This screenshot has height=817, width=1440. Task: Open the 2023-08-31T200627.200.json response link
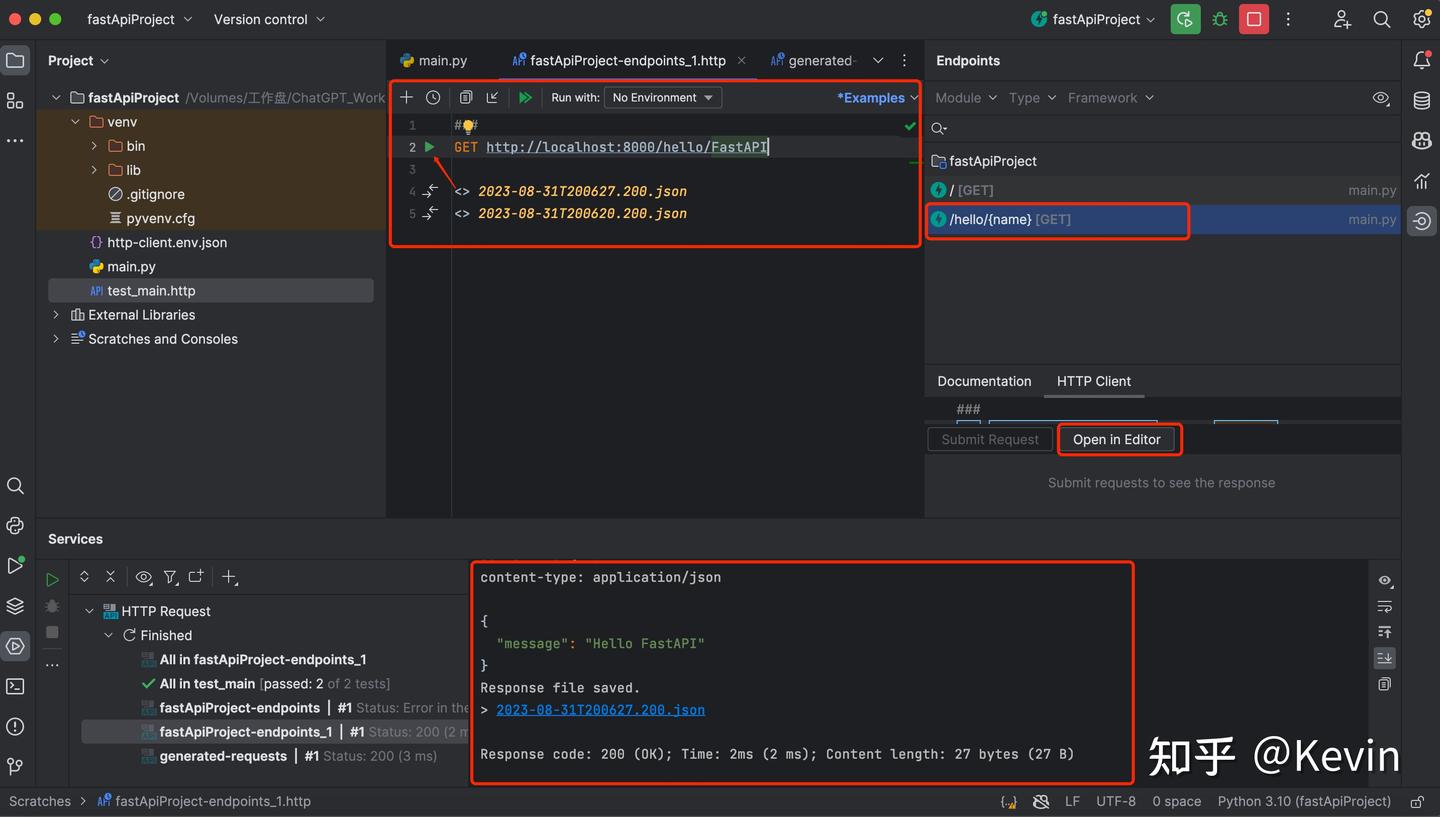[x=600, y=709]
